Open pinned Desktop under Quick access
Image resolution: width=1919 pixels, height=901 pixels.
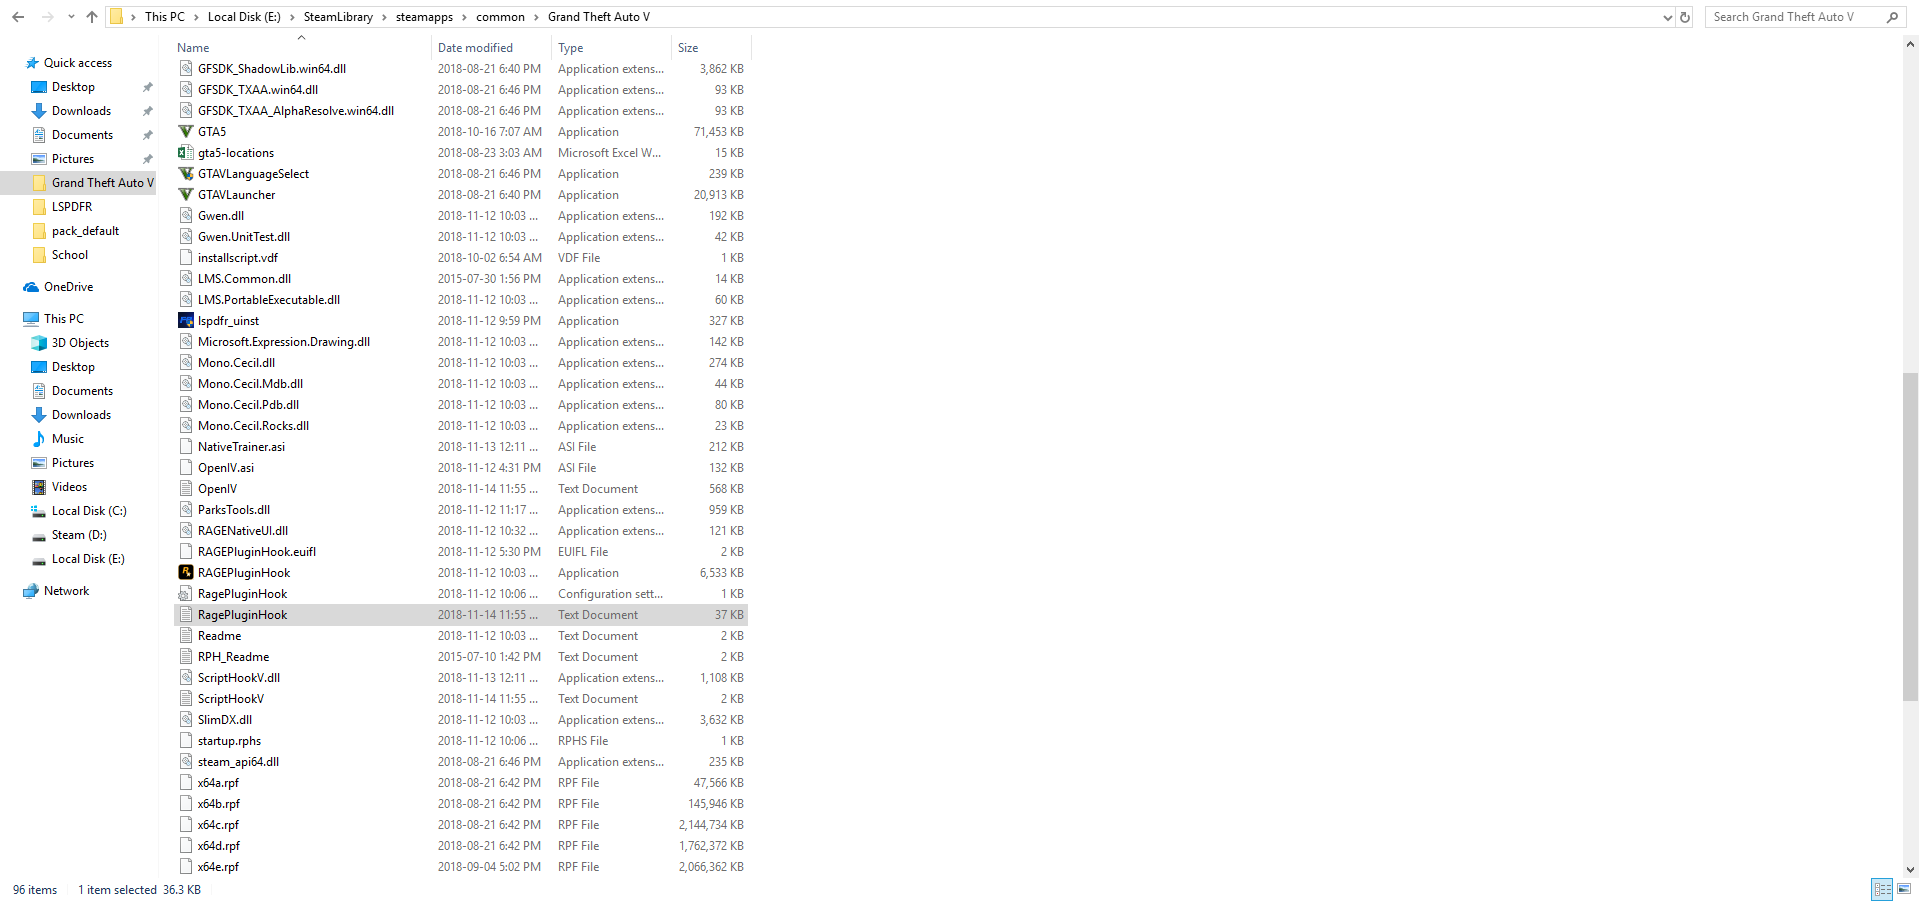coord(73,87)
